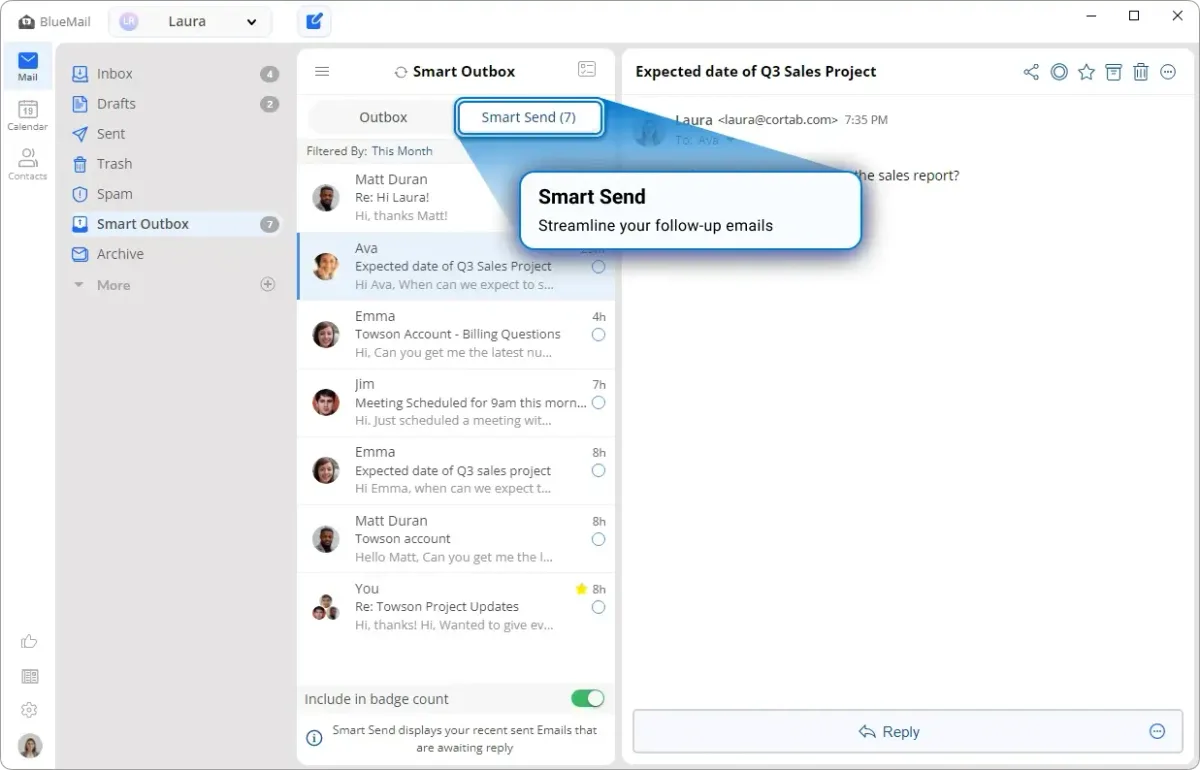Check the circle on Matt Duran Towson account
The image size is (1200, 770).
point(598,539)
